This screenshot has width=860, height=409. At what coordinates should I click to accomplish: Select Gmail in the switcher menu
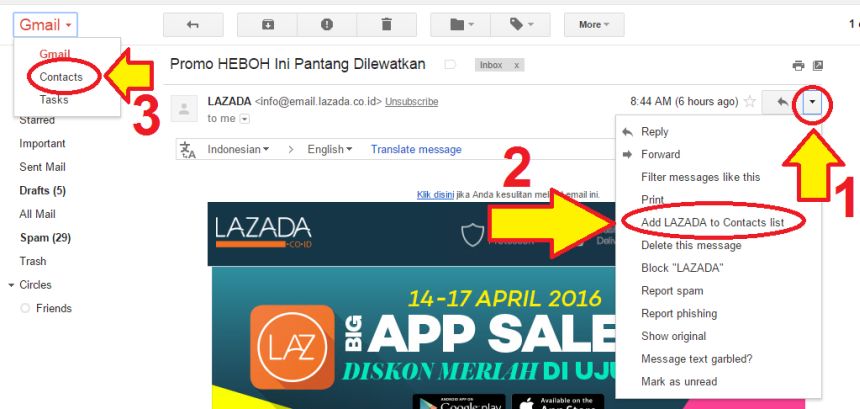coord(55,54)
